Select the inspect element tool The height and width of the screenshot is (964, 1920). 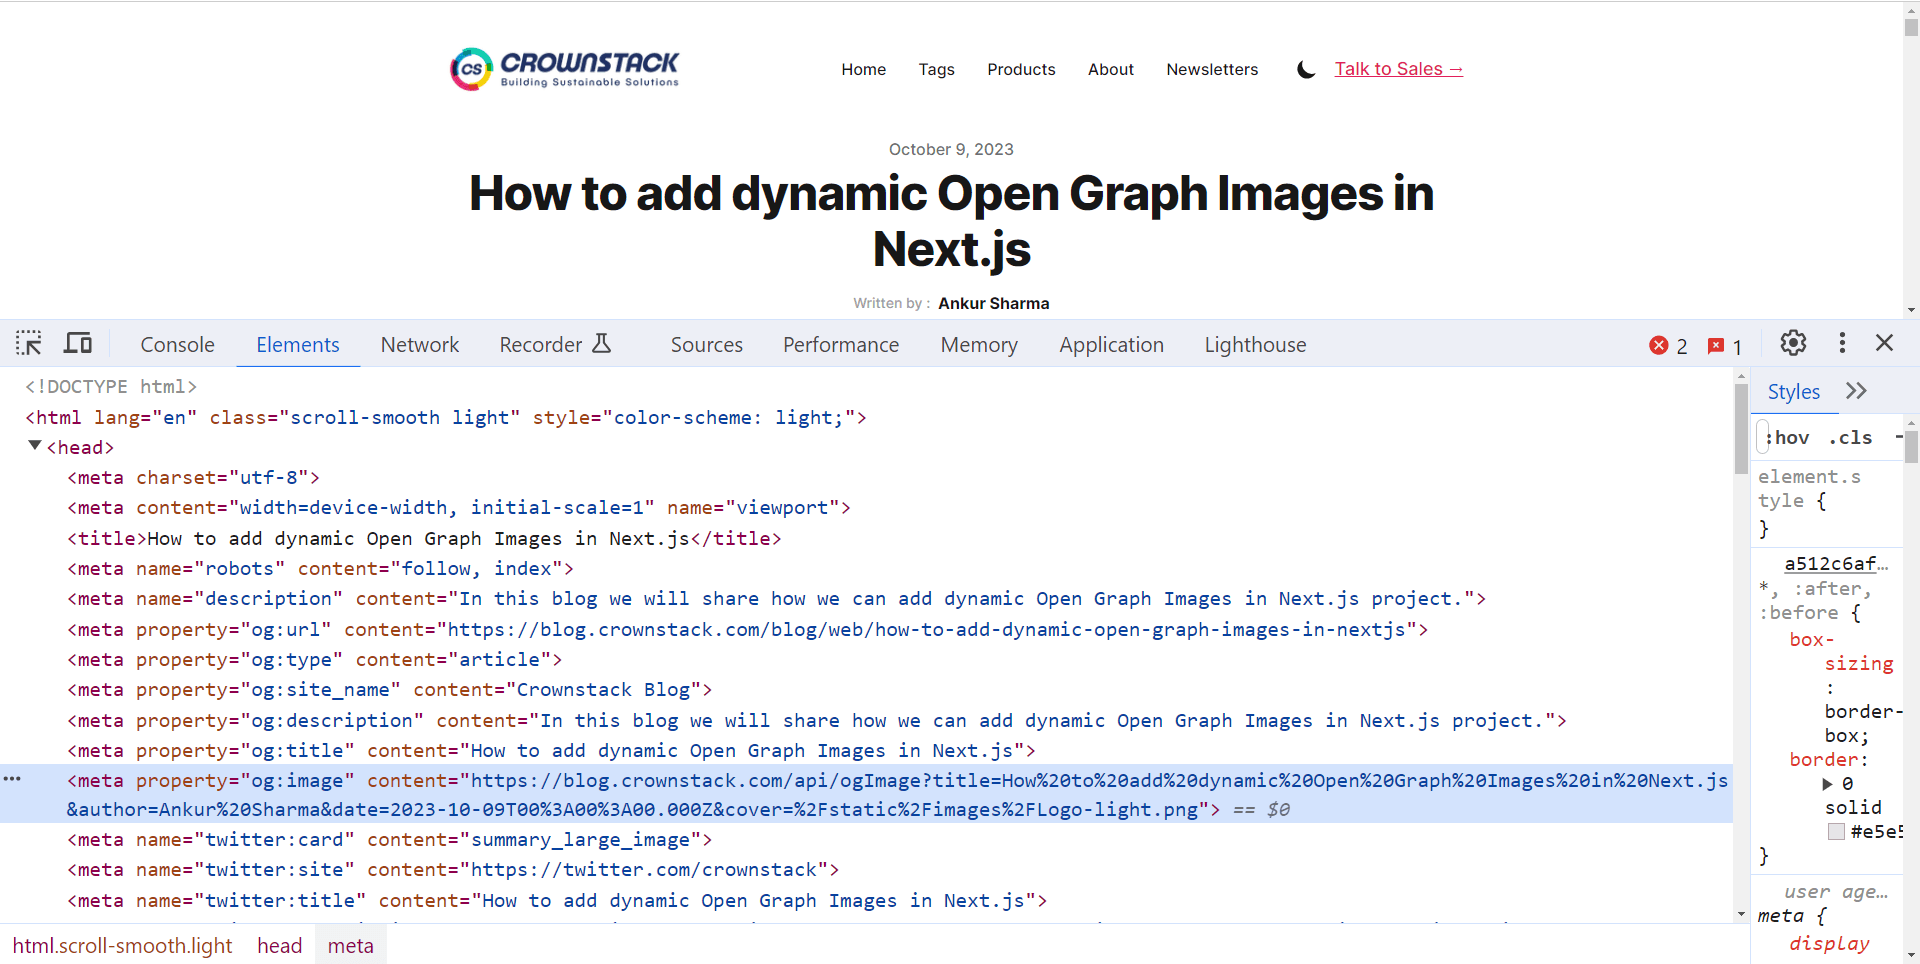[x=29, y=343]
